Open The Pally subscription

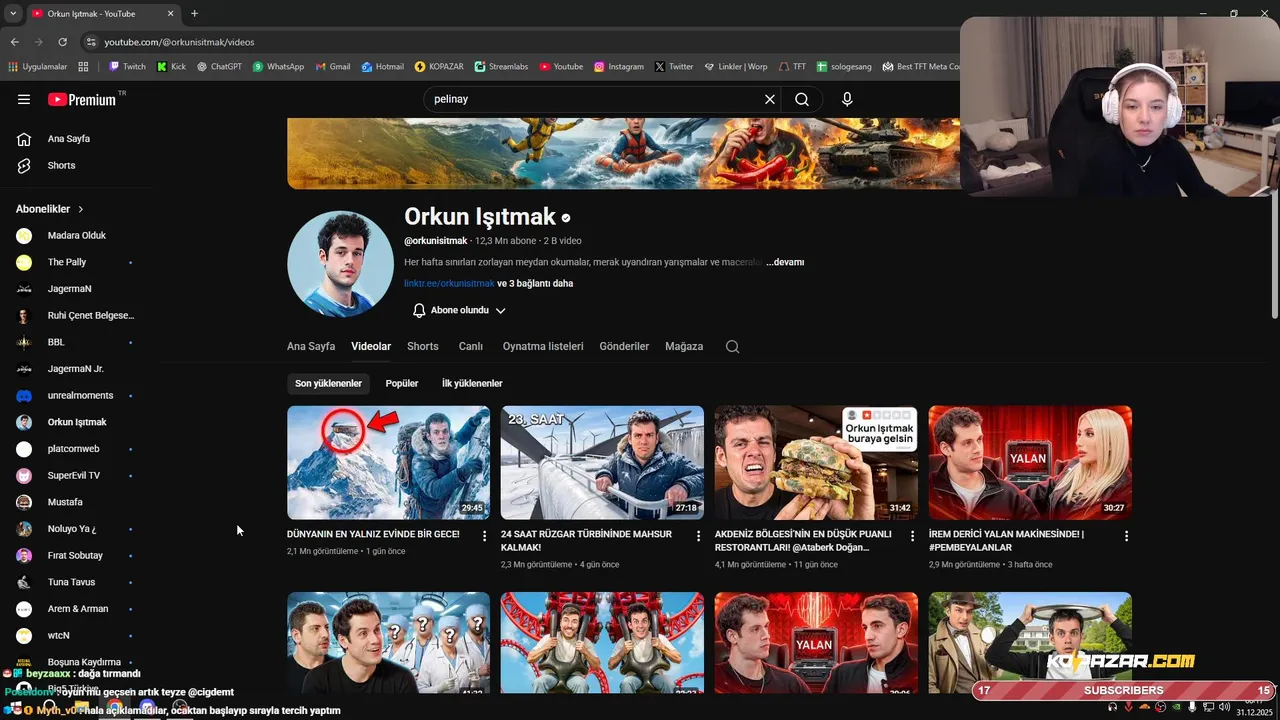click(66, 262)
